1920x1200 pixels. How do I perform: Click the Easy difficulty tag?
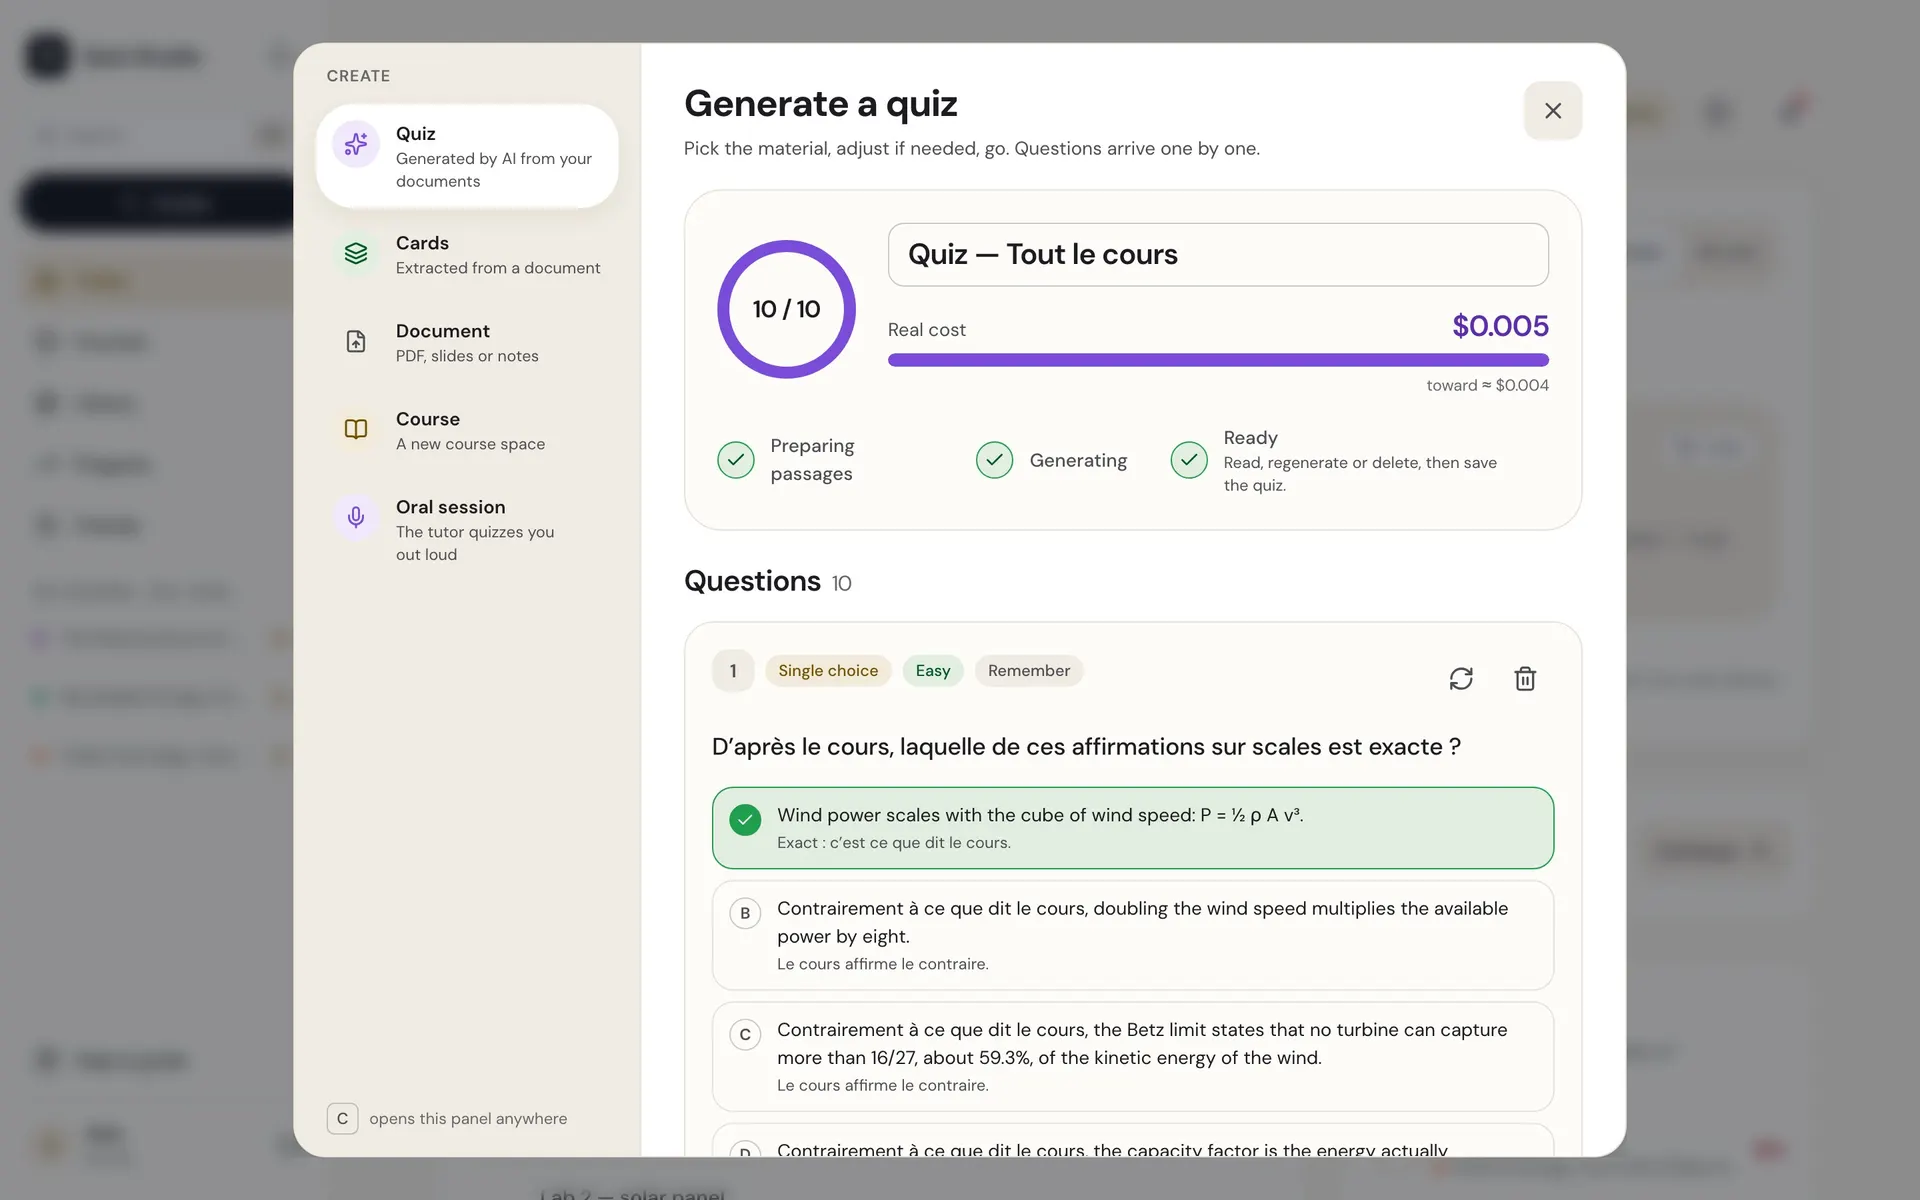click(933, 671)
